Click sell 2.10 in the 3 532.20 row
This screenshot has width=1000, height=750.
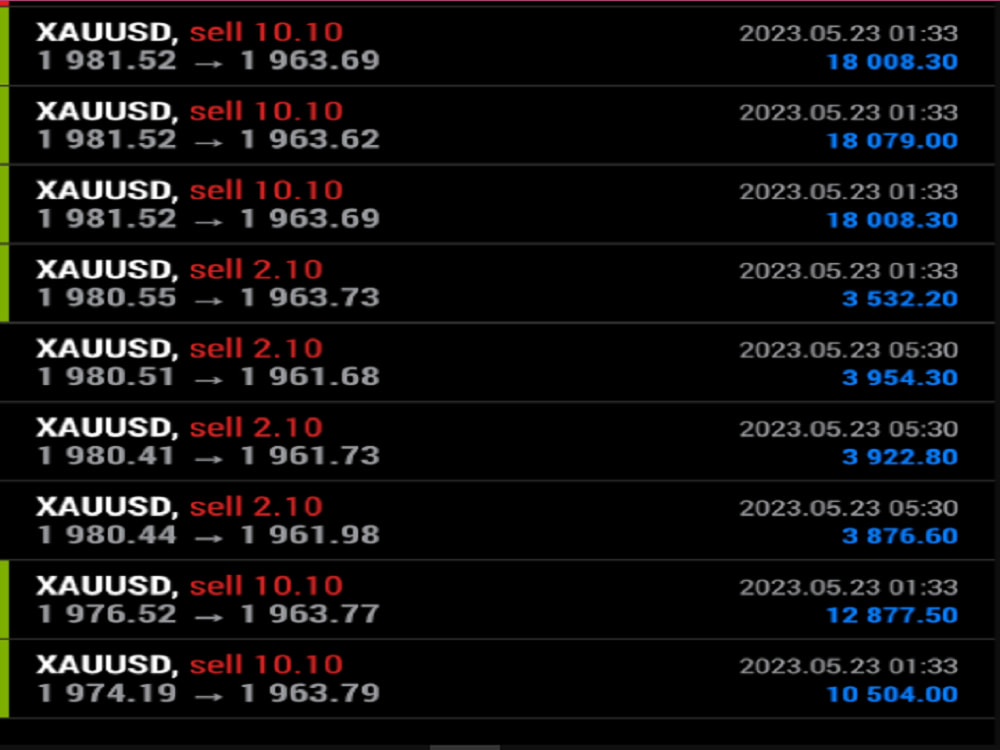pos(256,269)
